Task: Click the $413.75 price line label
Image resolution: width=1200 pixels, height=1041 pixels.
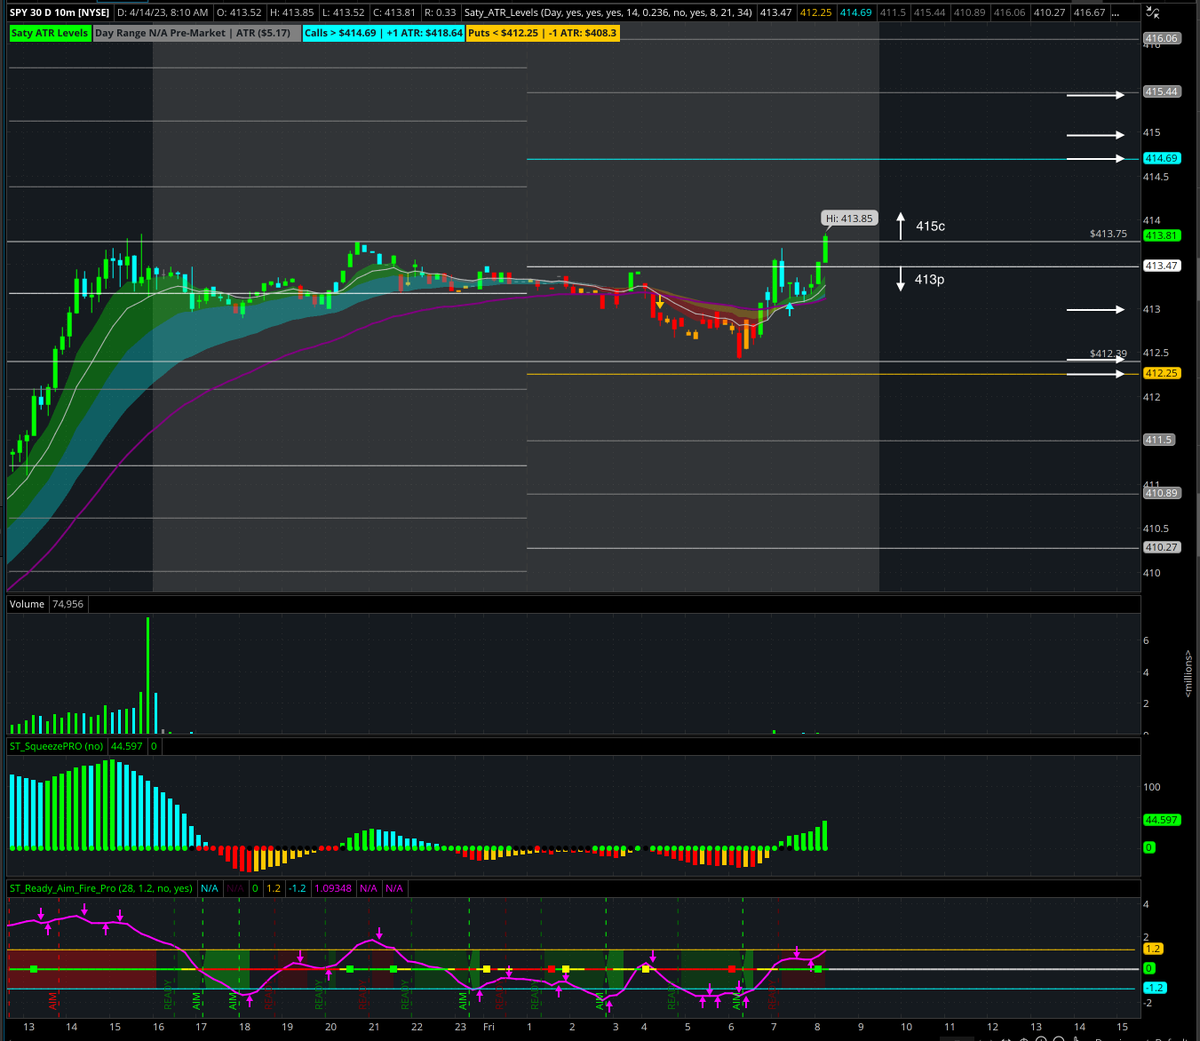Action: click(1108, 234)
